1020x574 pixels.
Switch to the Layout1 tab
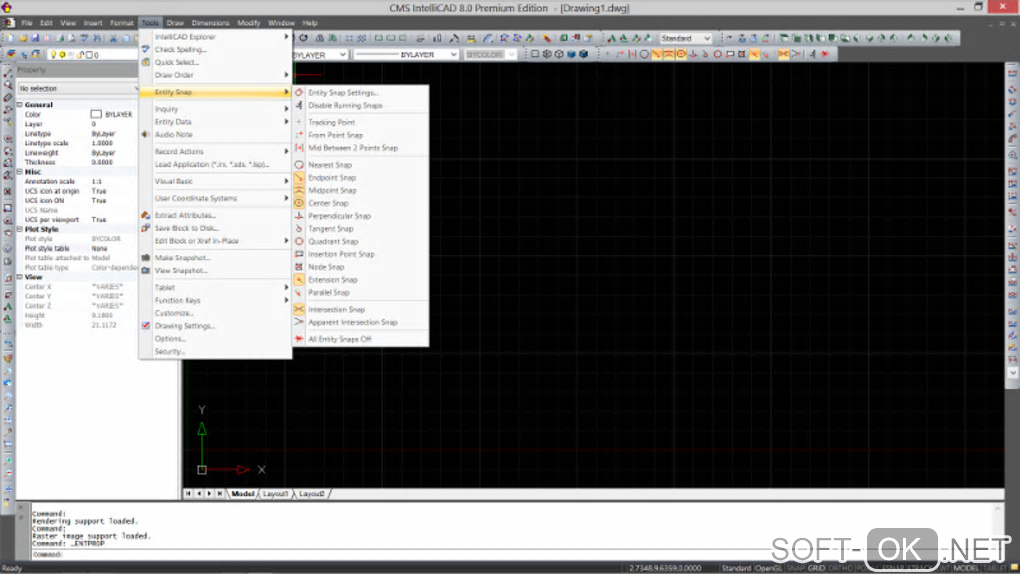point(276,494)
